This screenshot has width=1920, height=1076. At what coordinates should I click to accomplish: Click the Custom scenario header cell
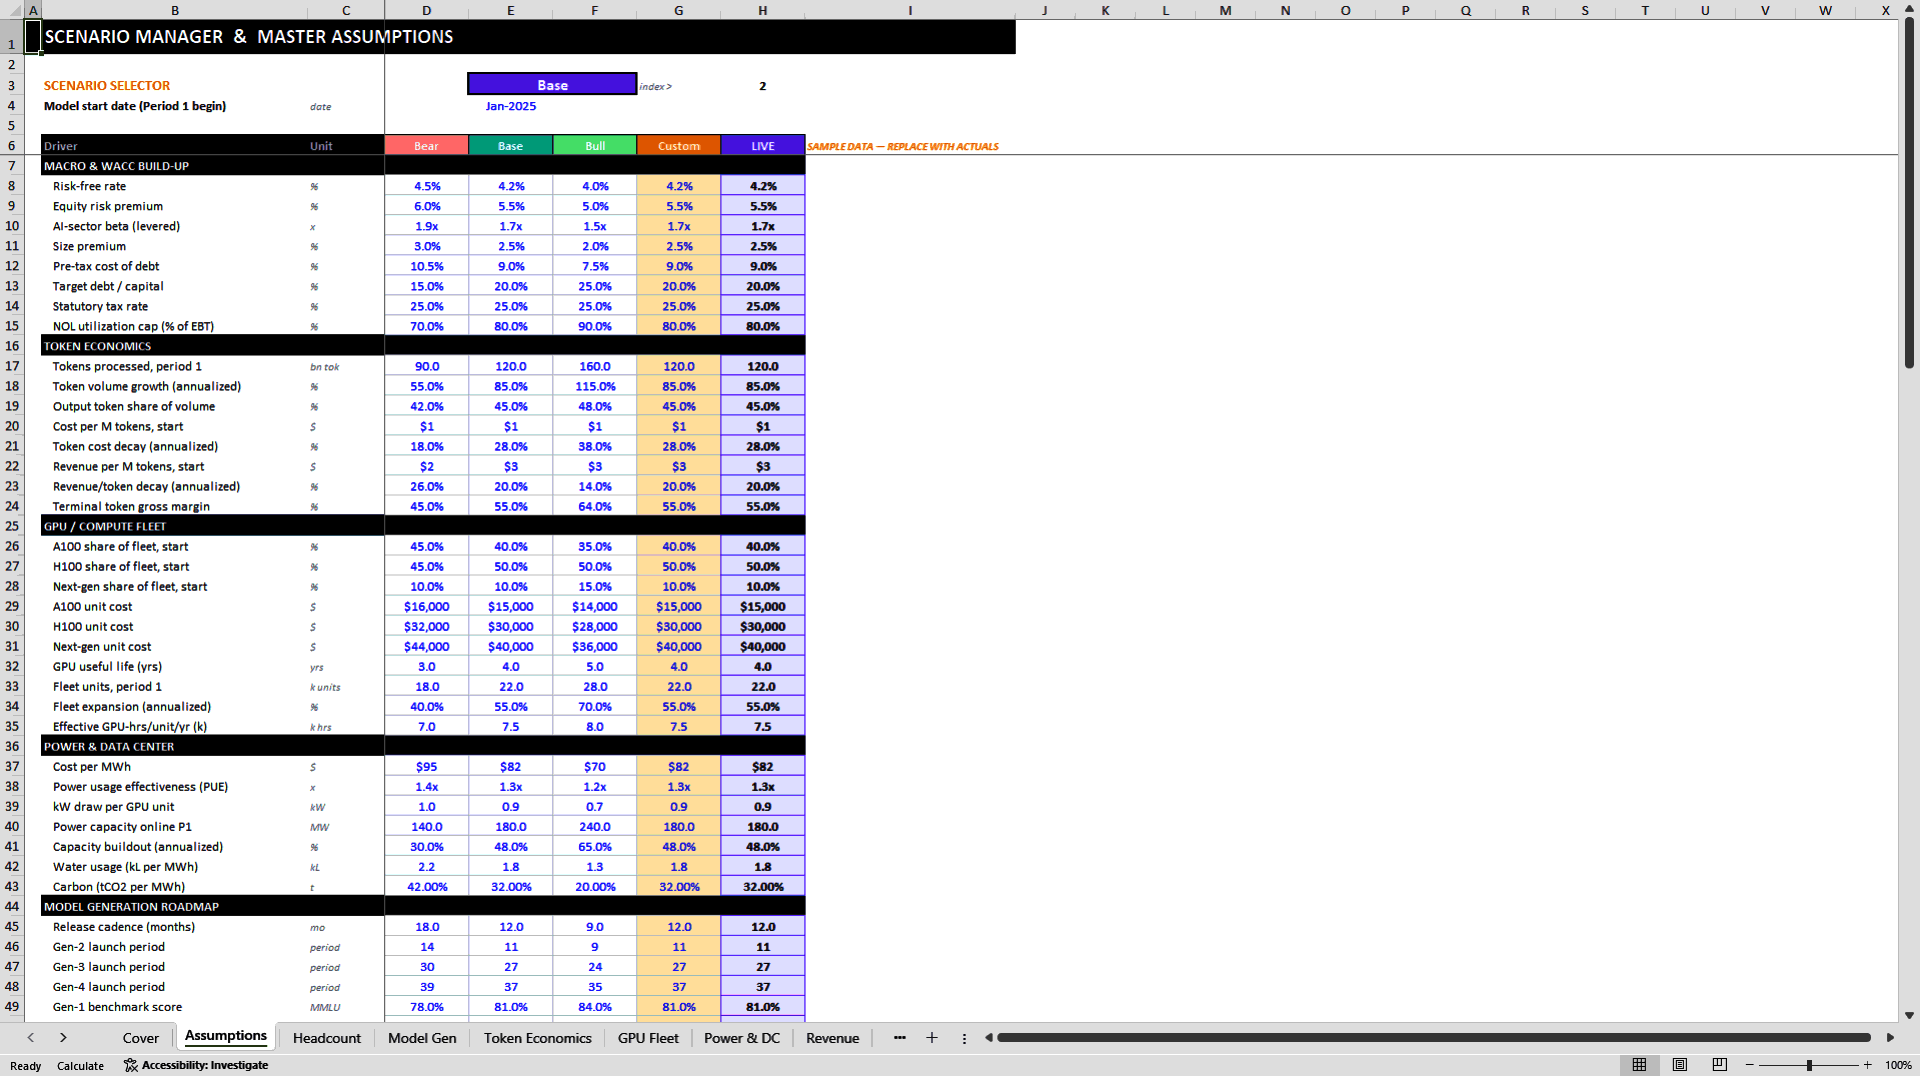[x=679, y=146]
